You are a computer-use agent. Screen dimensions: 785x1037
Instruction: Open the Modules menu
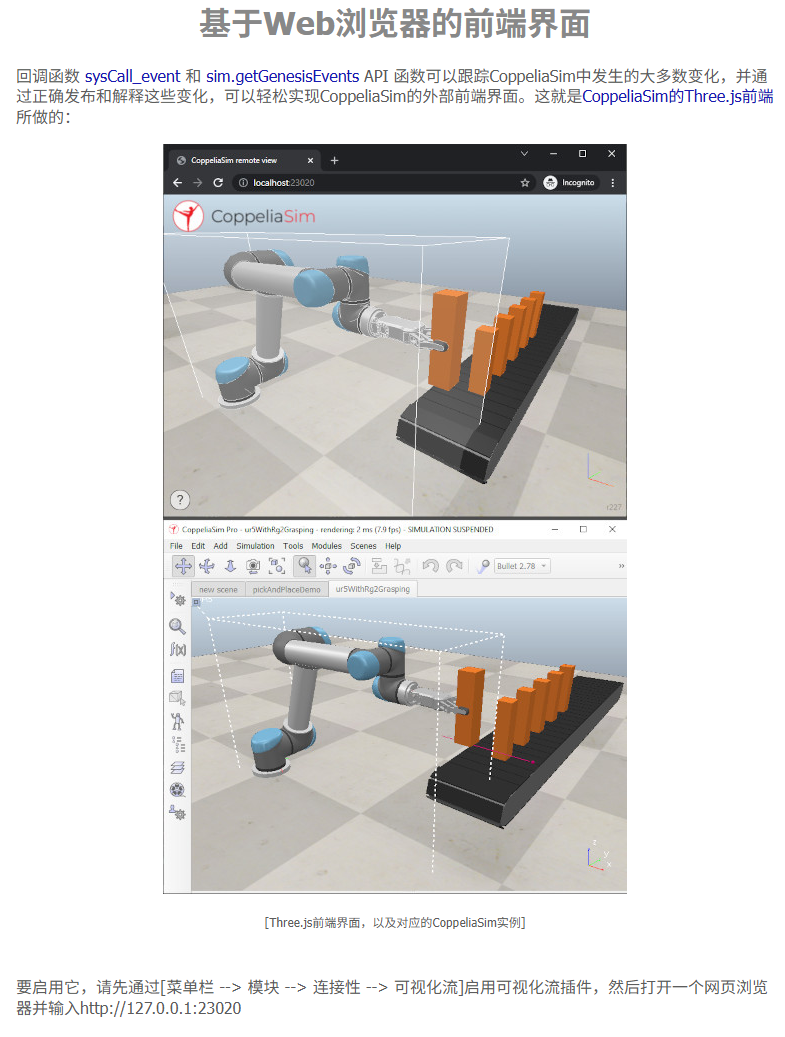click(x=327, y=546)
